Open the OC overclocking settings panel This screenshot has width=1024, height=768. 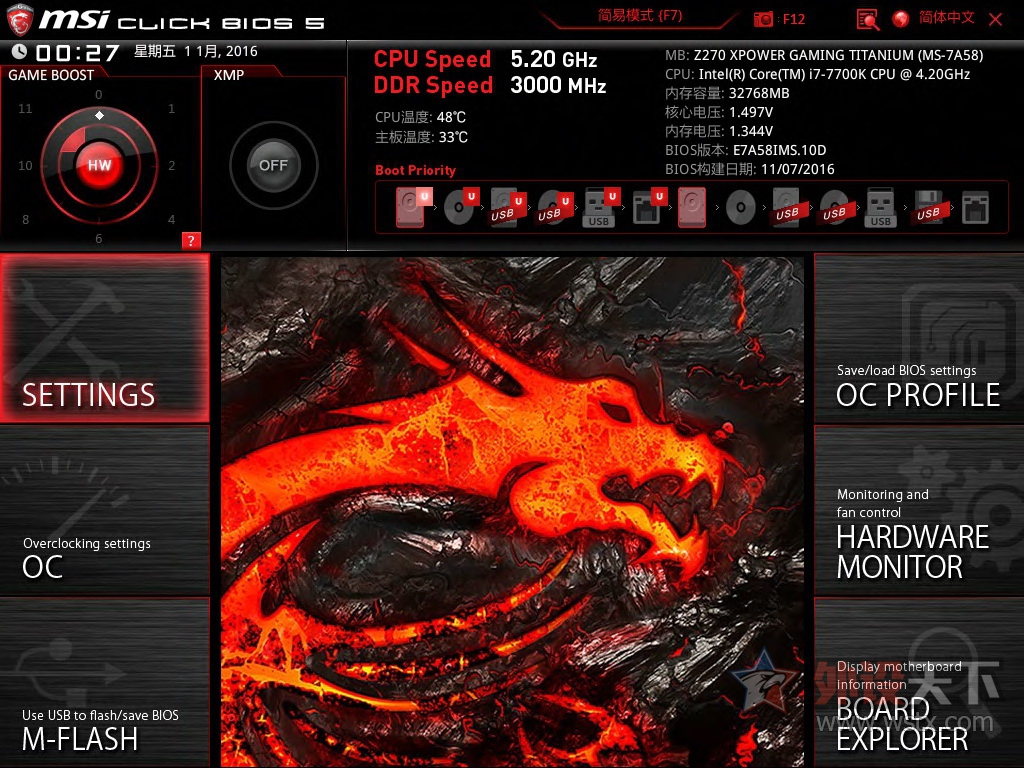(x=105, y=511)
